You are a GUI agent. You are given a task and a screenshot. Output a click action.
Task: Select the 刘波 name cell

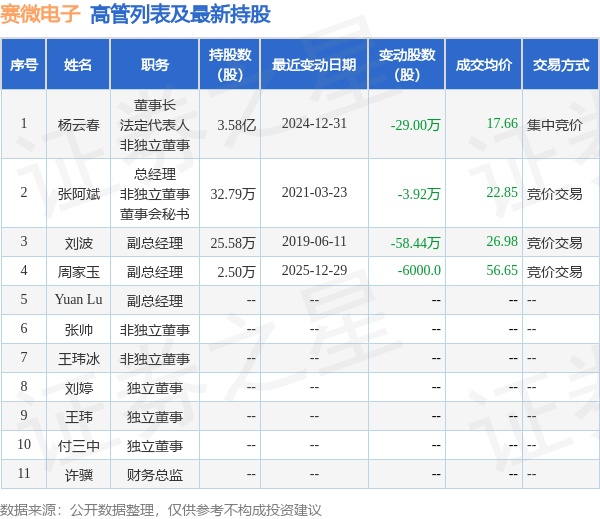pos(78,243)
